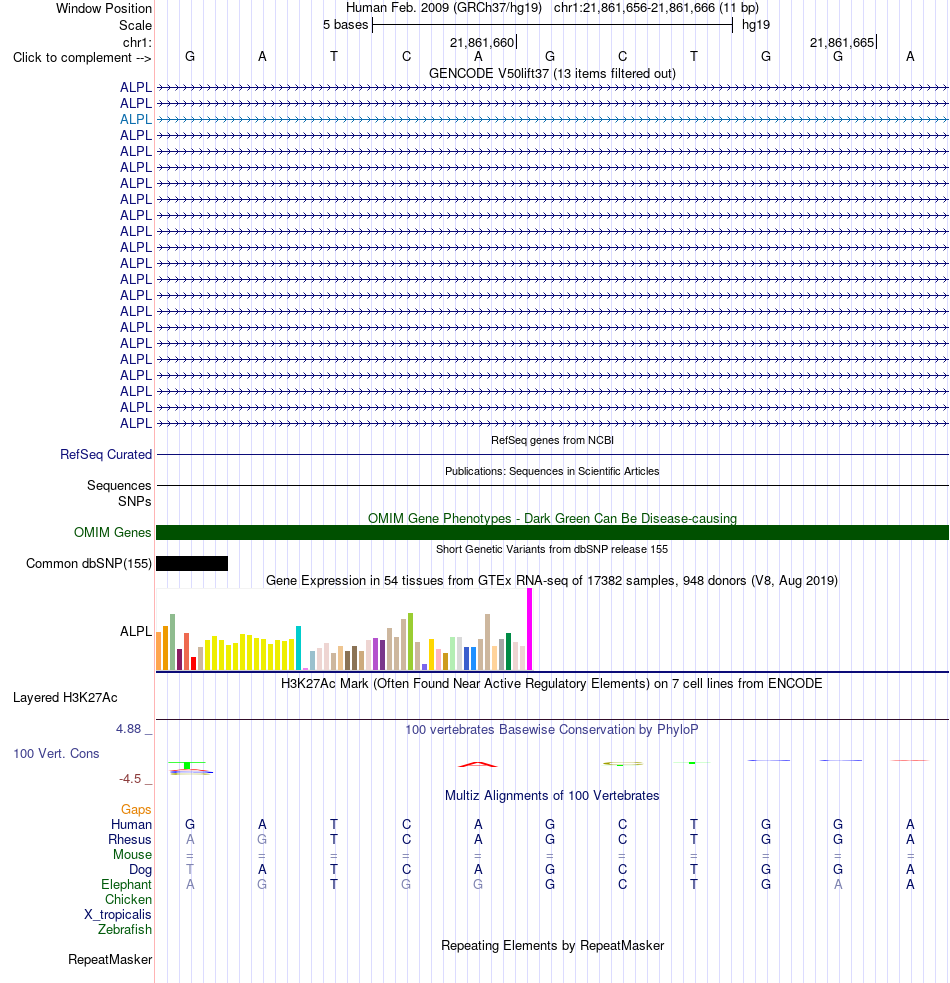Screen dimensions: 950x983
Task: Click the RefSeq Curated track label
Action: (106, 455)
